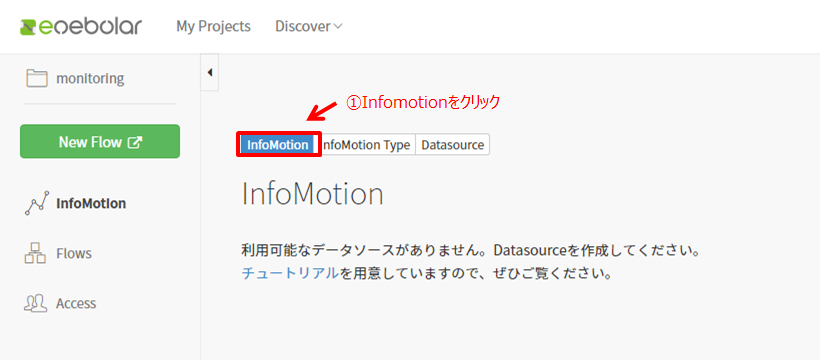Click the external link icon on New Flow
Viewport: 820px width, 360px height.
pyautogui.click(x=135, y=142)
